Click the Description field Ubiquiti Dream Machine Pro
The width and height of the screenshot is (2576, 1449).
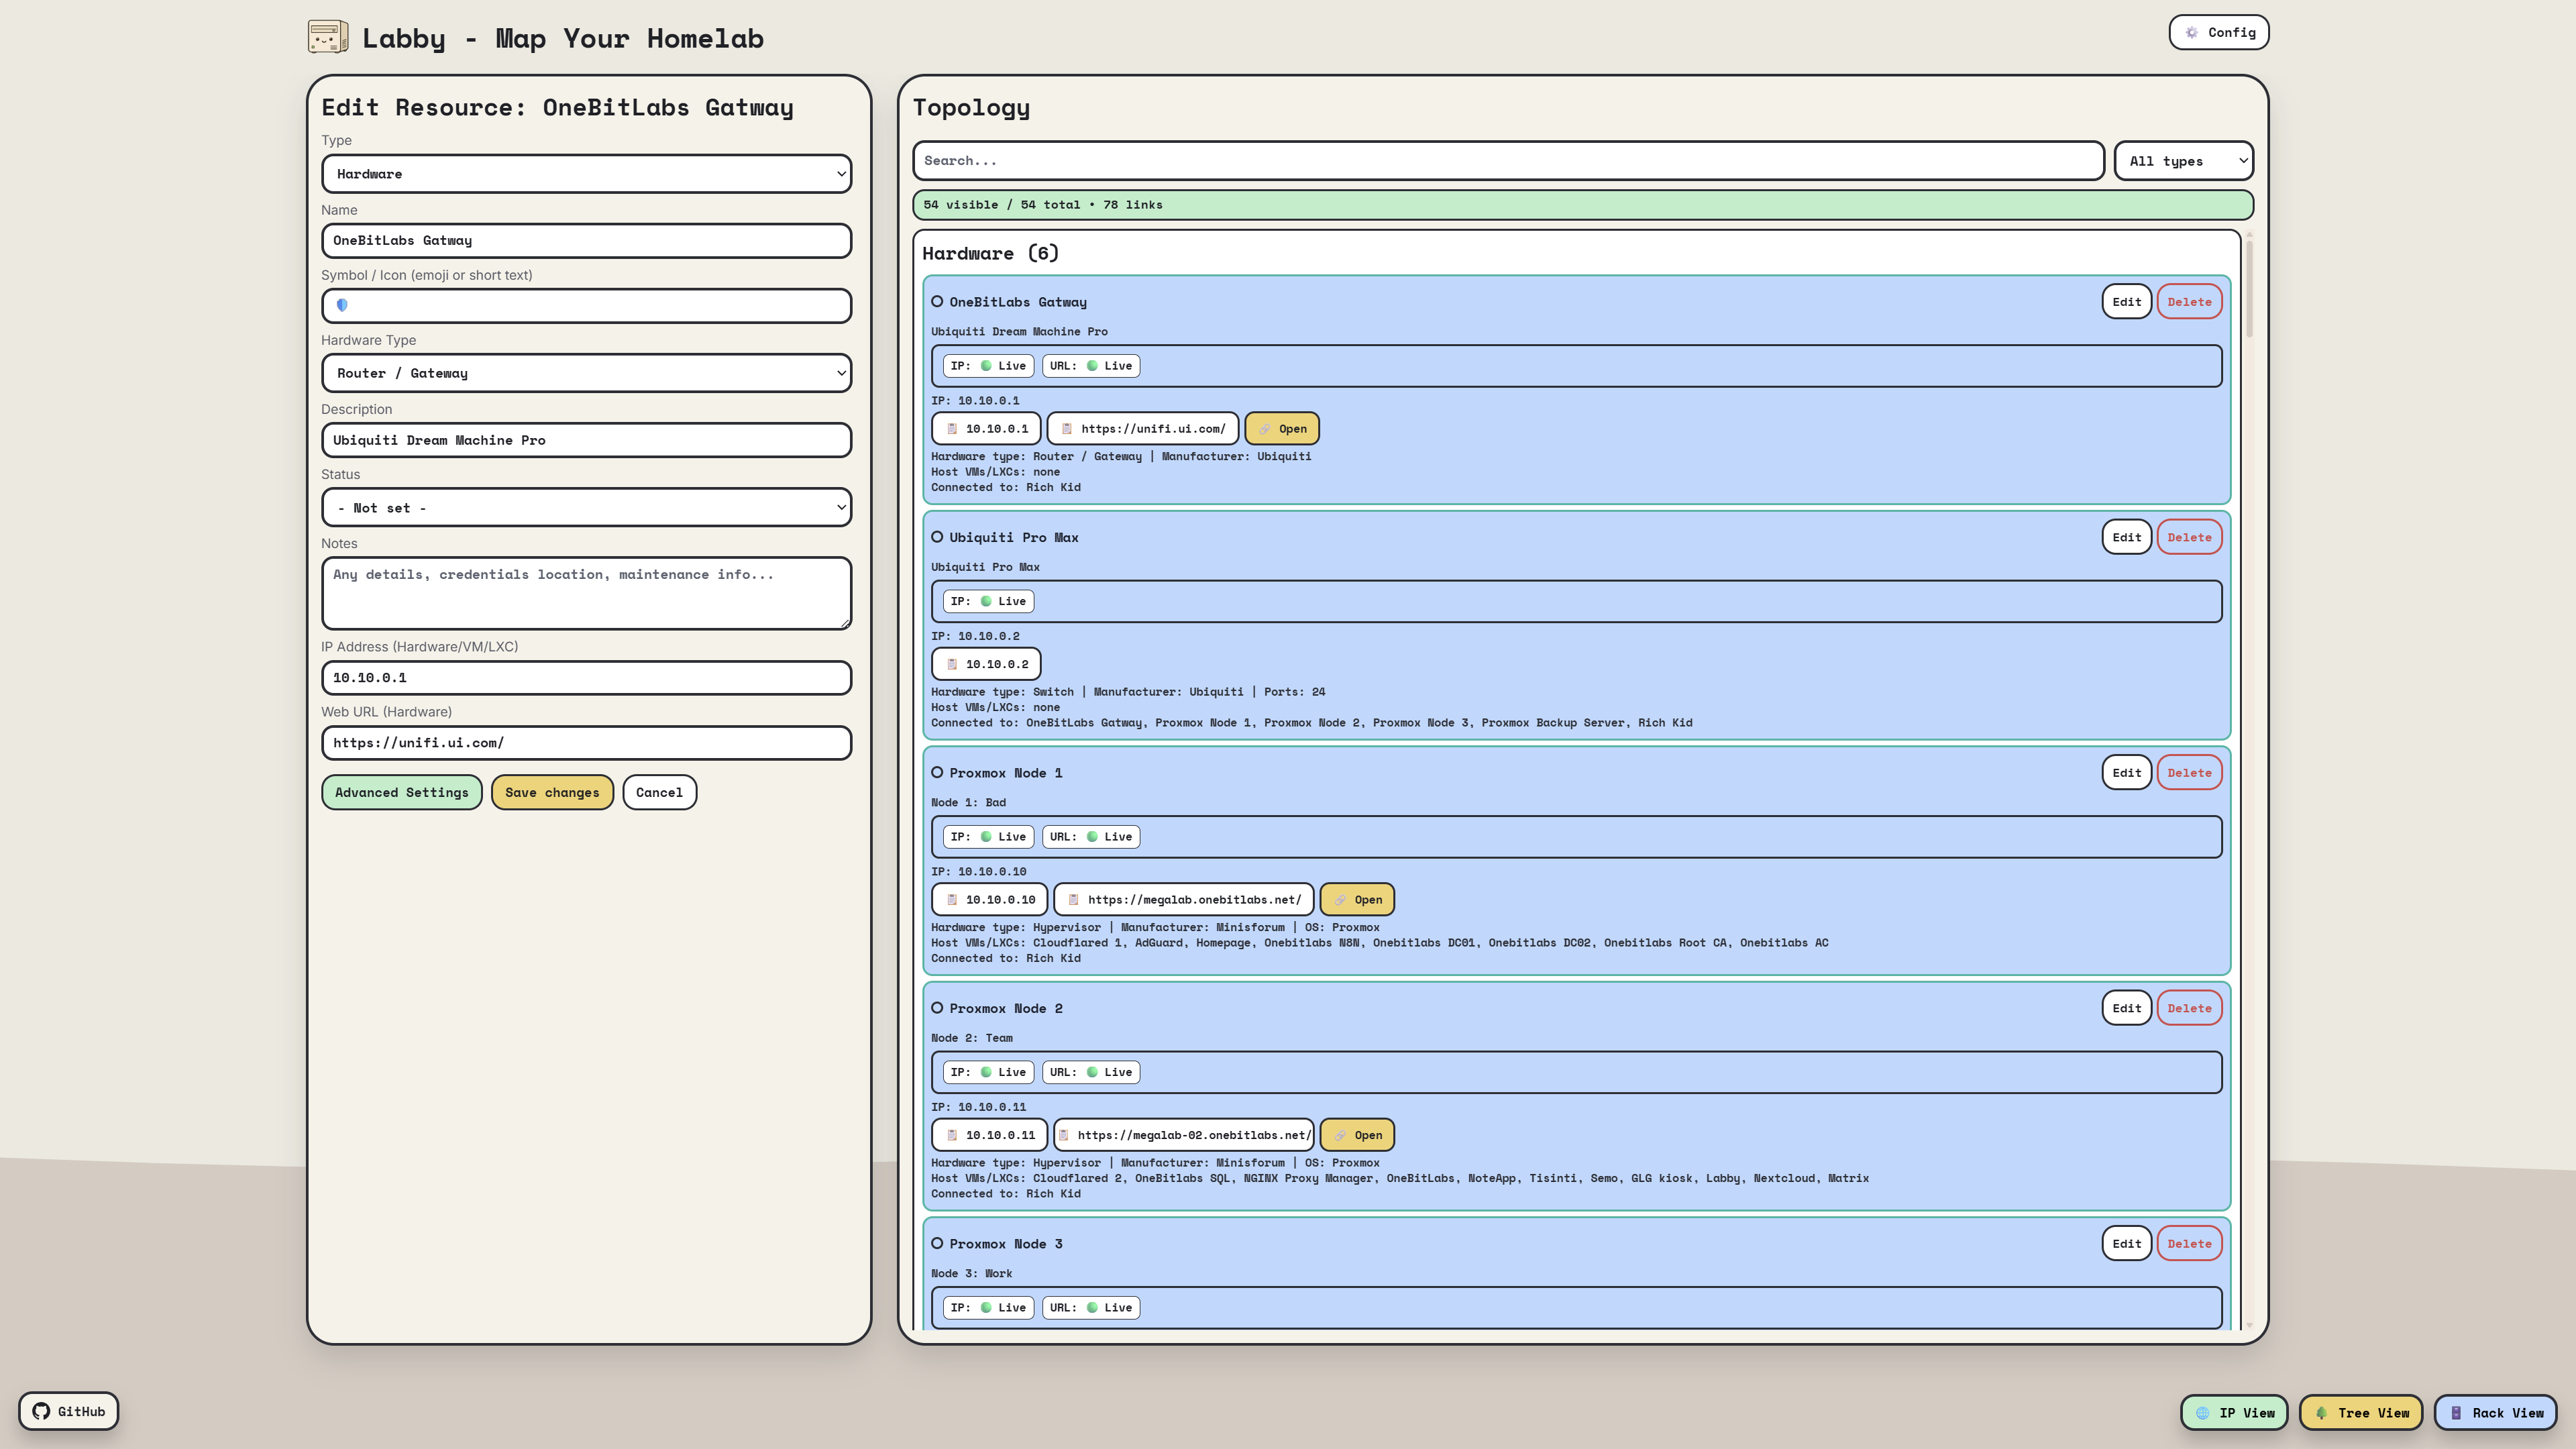click(x=586, y=440)
